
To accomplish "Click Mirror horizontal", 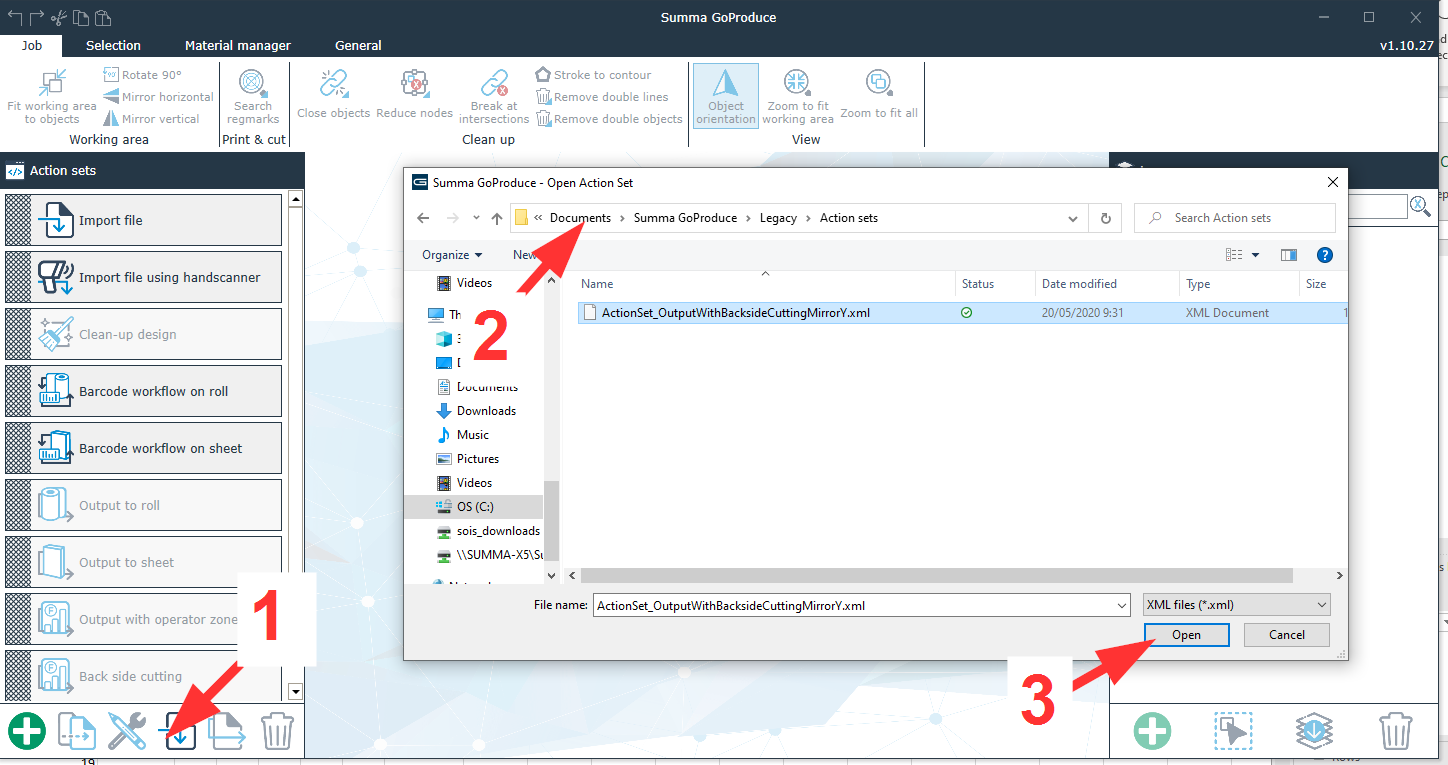I will [158, 97].
